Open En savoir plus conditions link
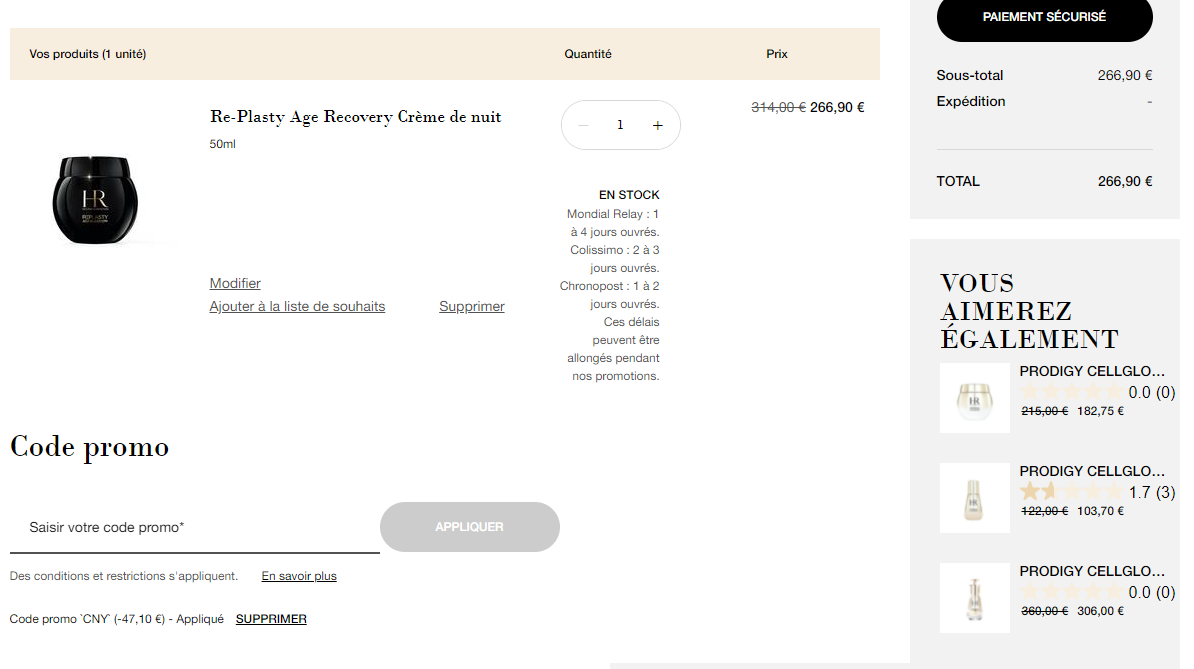Screen dimensions: 1194x669 (299, 576)
